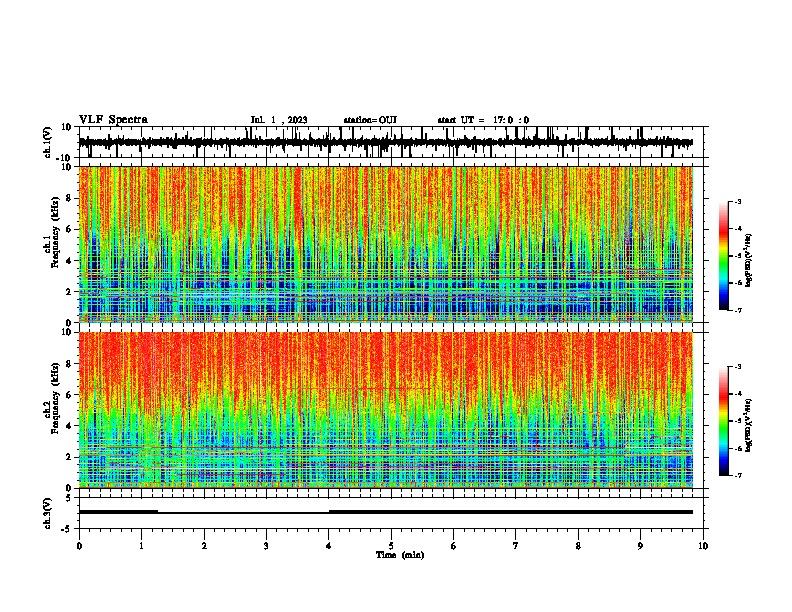Click time axis tick label "10"
The height and width of the screenshot is (612, 792).
(703, 546)
